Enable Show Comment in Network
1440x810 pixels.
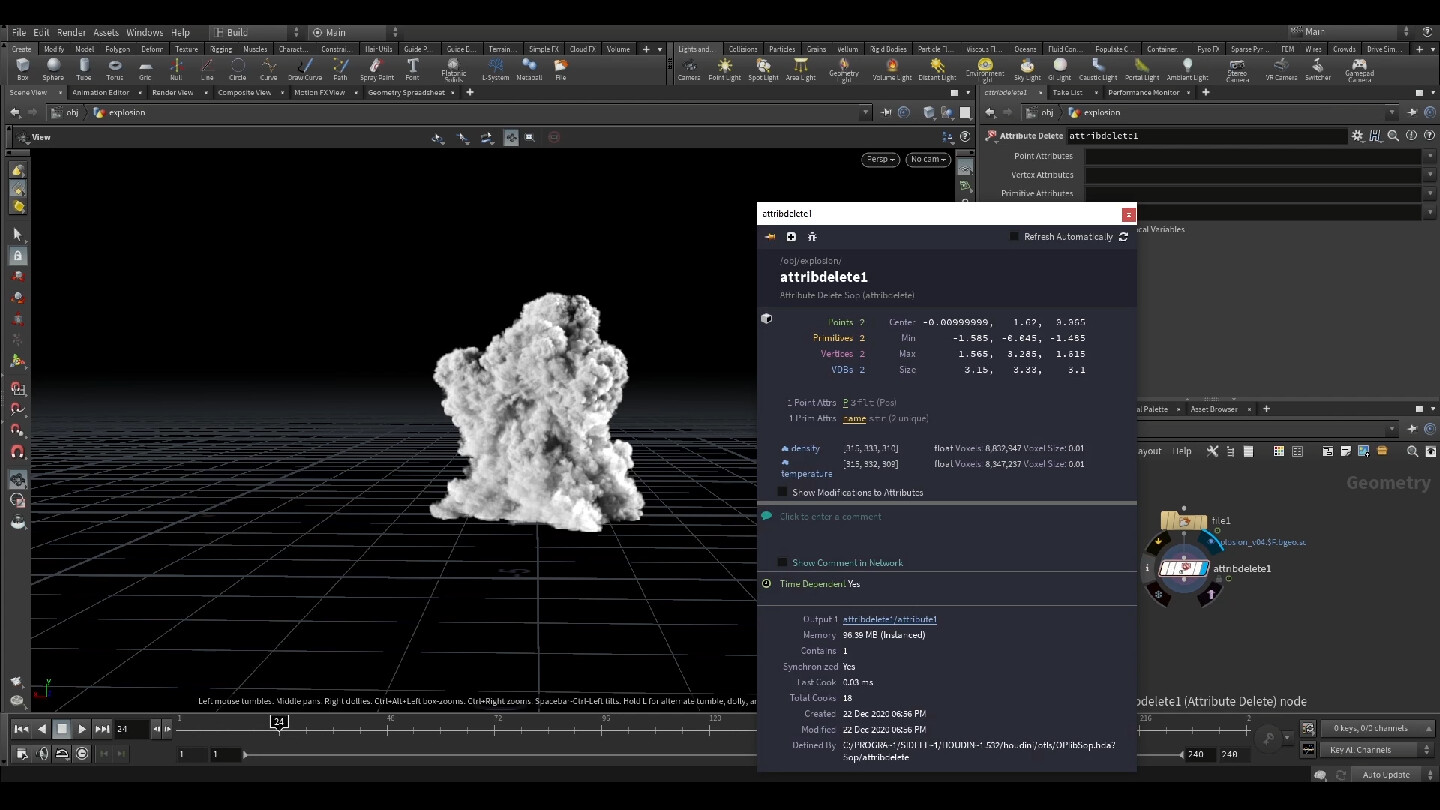point(781,562)
